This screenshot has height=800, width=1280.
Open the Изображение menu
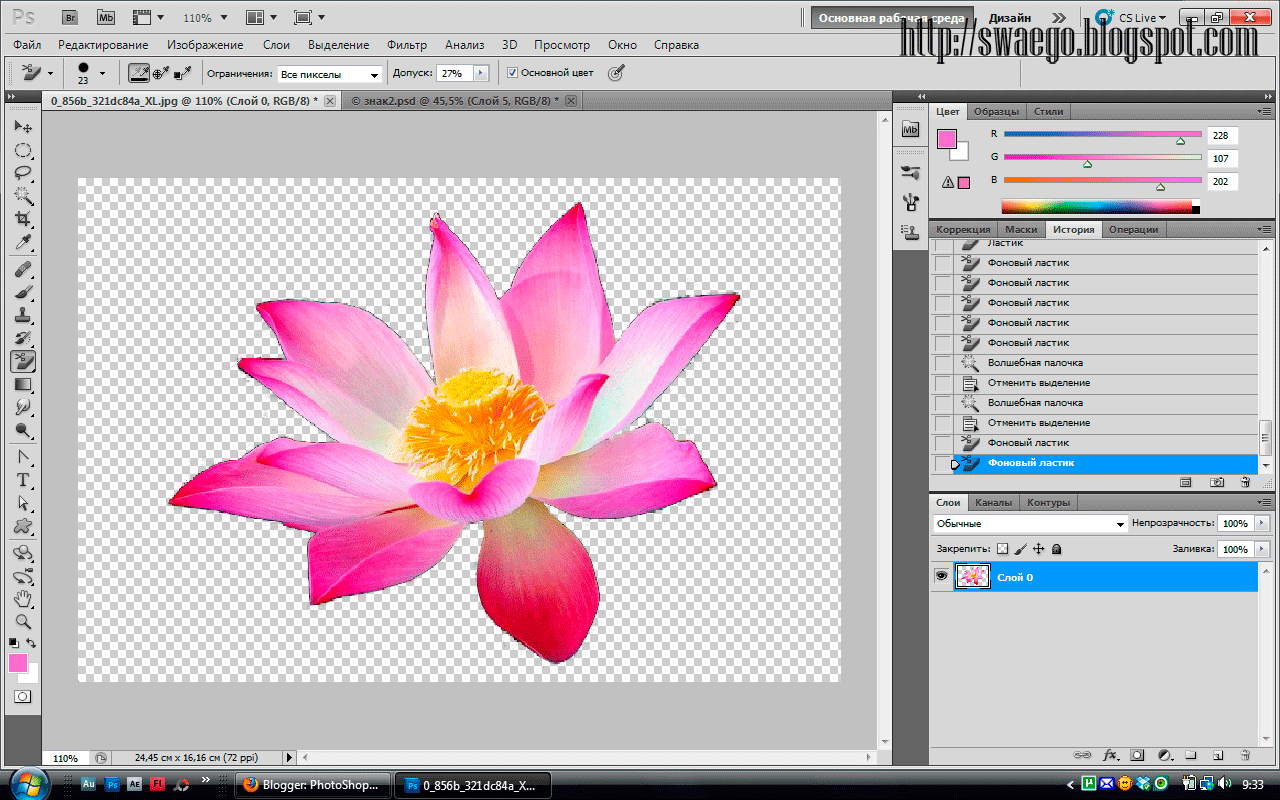point(205,45)
